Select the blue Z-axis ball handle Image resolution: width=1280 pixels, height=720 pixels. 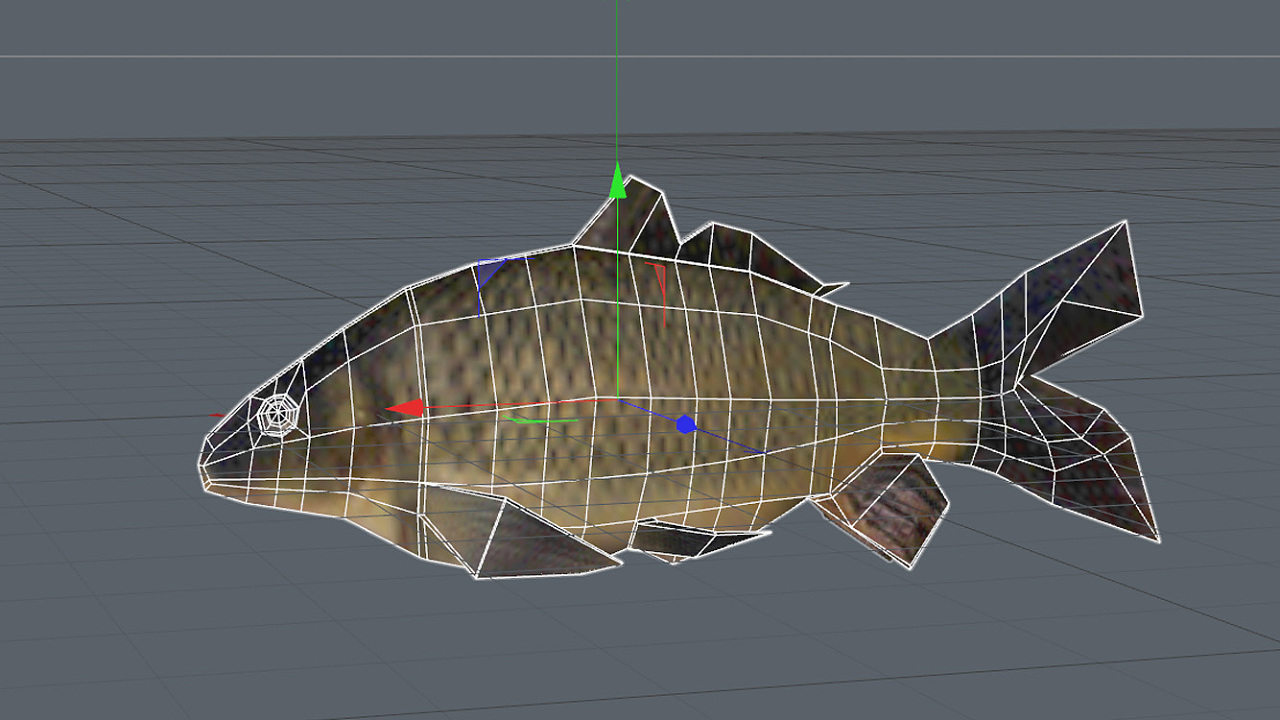click(685, 424)
